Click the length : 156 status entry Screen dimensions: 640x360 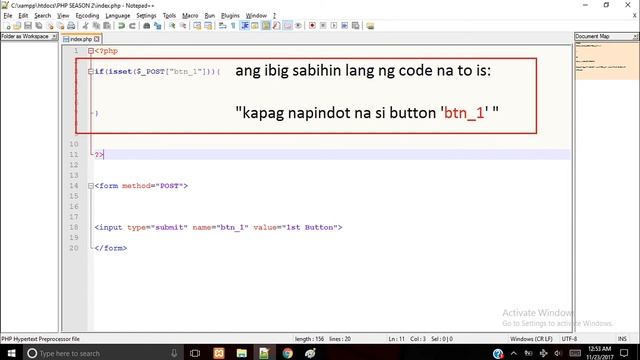click(309, 339)
